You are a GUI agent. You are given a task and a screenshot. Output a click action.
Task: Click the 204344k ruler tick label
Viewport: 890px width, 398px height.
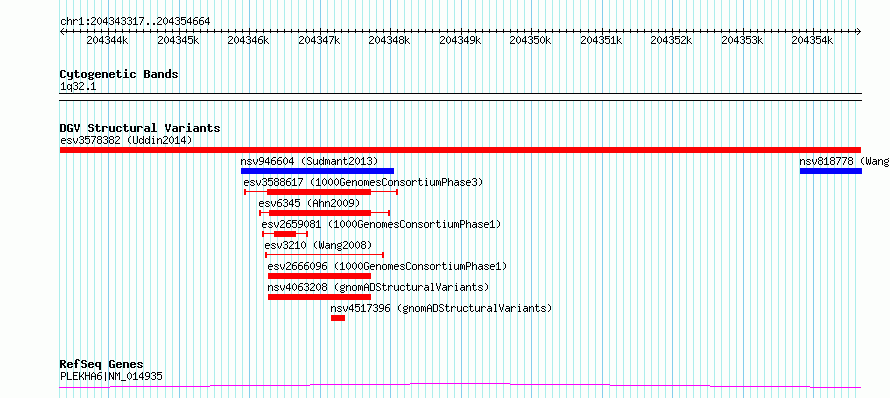point(107,41)
